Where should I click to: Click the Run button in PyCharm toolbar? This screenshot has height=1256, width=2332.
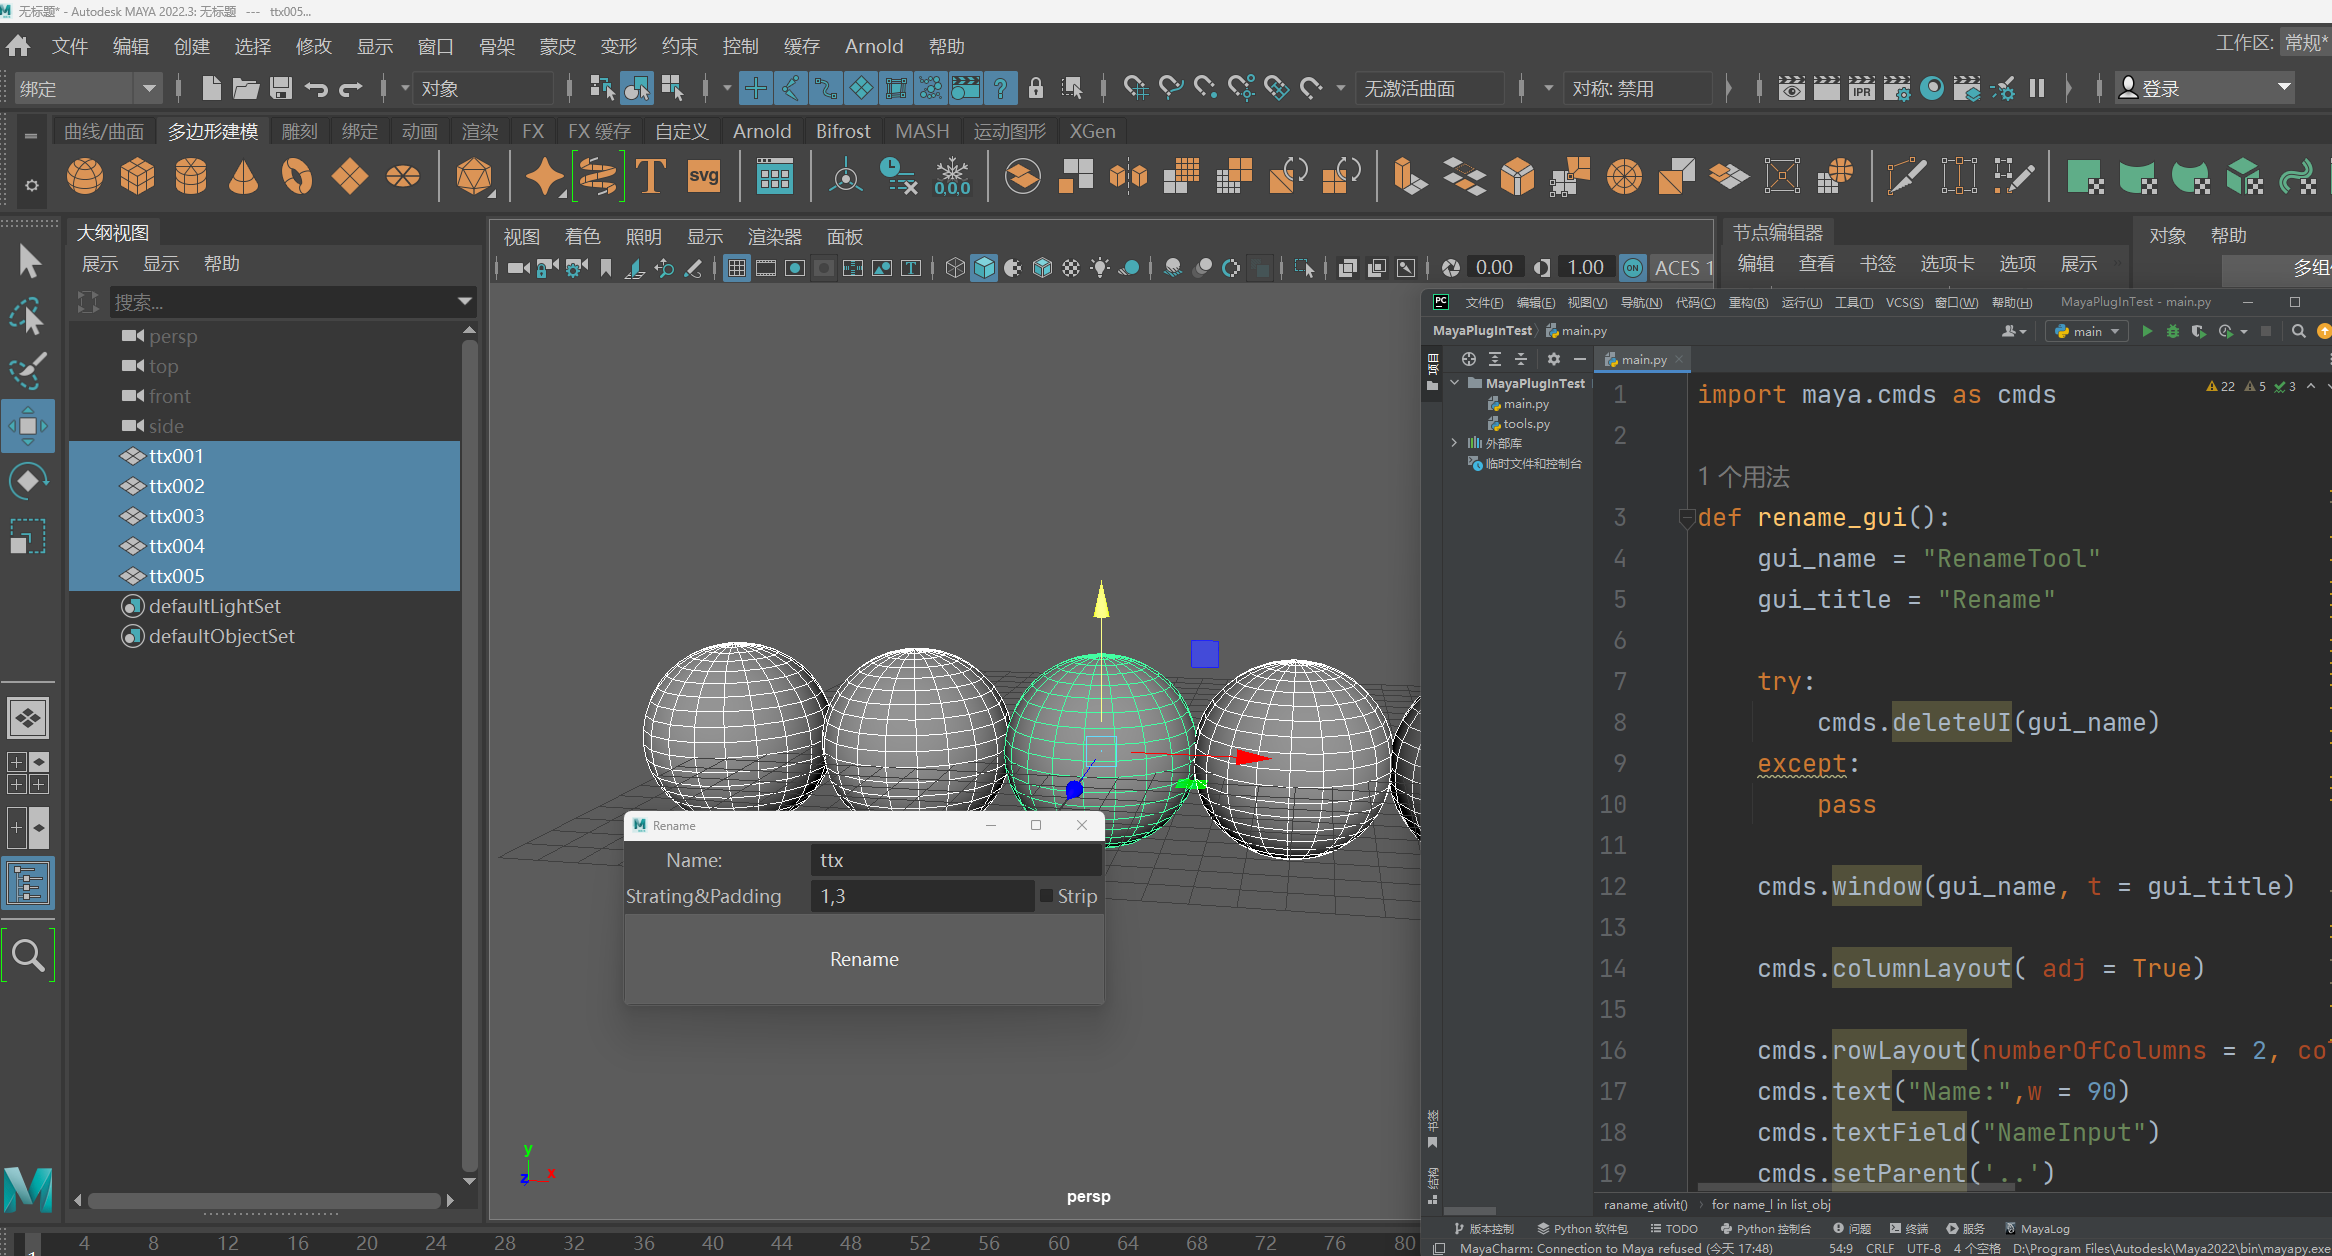click(2147, 331)
